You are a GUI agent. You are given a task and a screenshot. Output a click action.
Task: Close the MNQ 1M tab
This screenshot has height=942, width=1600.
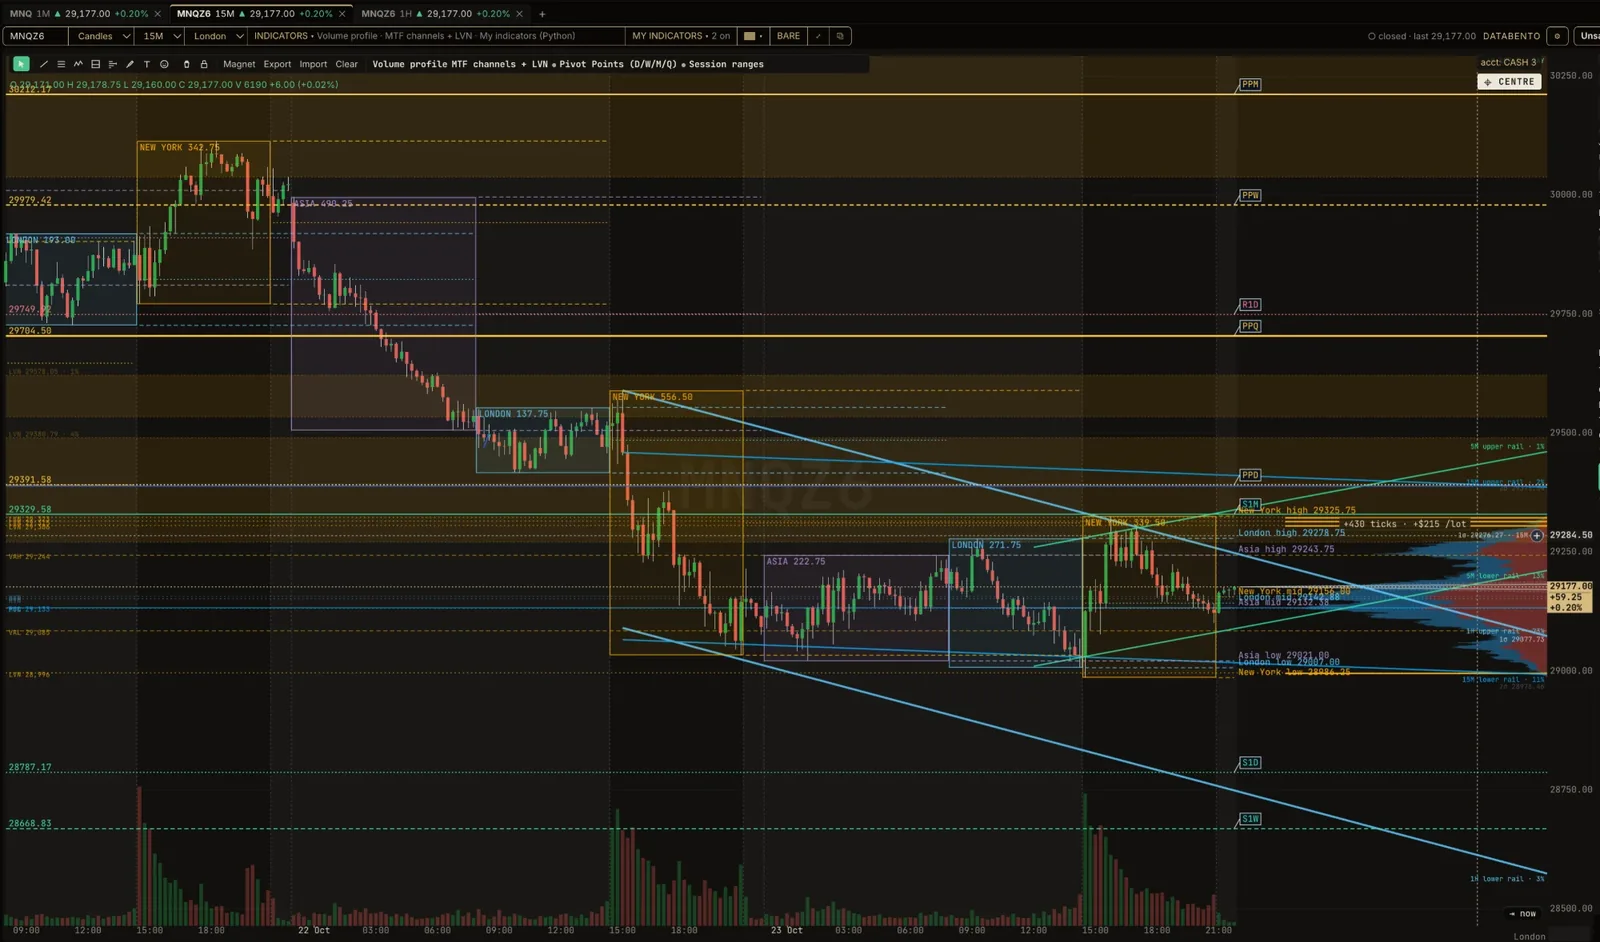157,14
